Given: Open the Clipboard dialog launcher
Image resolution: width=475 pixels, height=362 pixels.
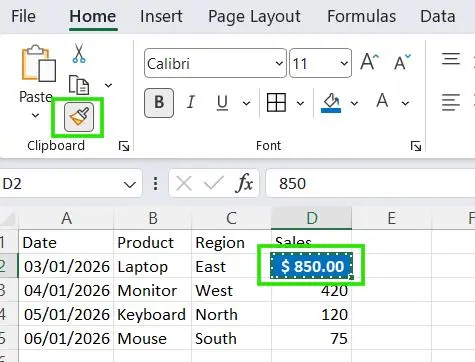Looking at the screenshot, I should click(x=124, y=146).
